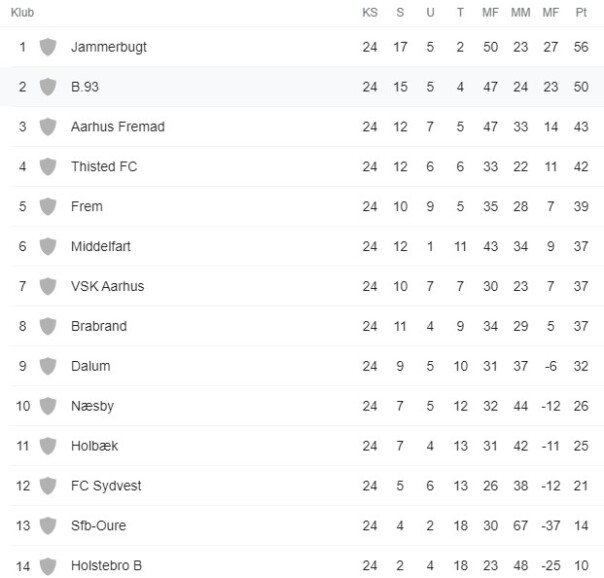Click the KS matches played column header
Viewport: 604px width, 578px height.
coord(370,13)
